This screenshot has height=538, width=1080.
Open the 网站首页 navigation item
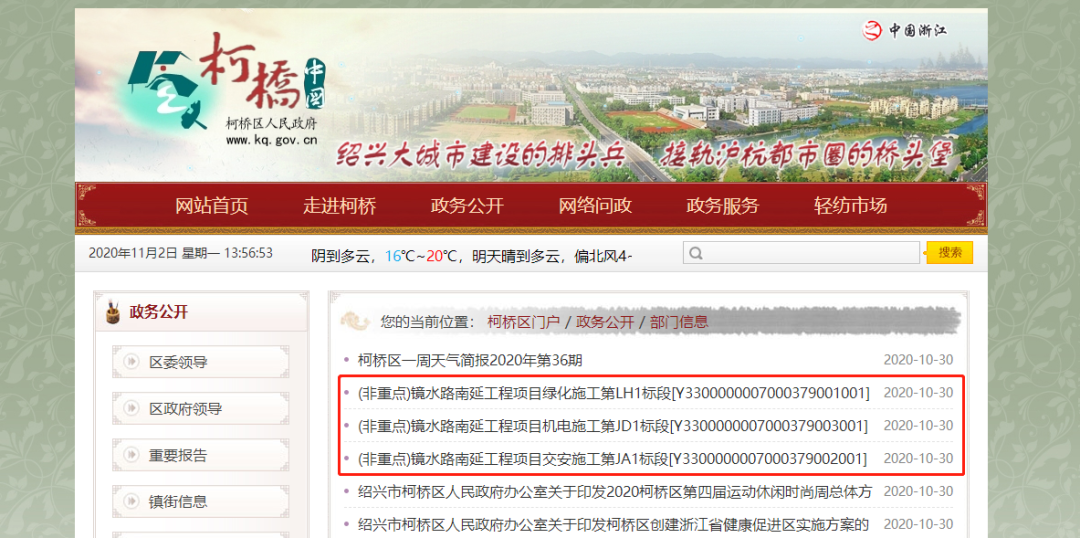click(x=211, y=205)
